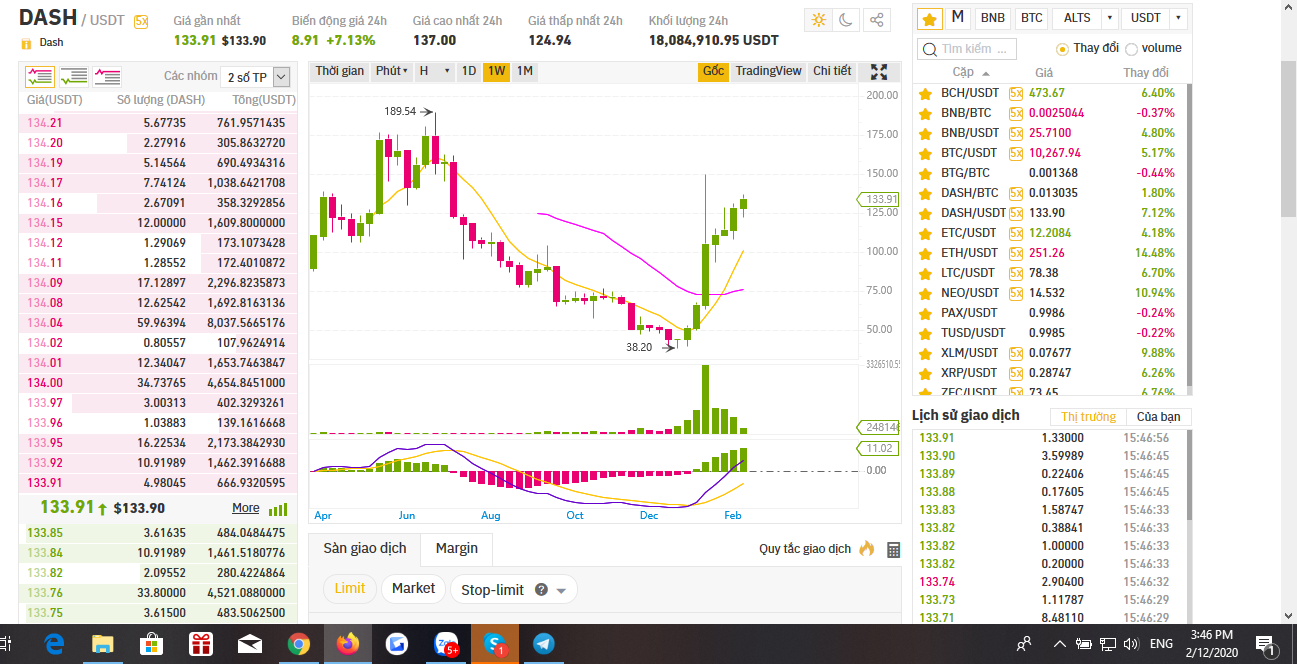Click the 5x badge next to BTC/USDT

tap(1016, 153)
